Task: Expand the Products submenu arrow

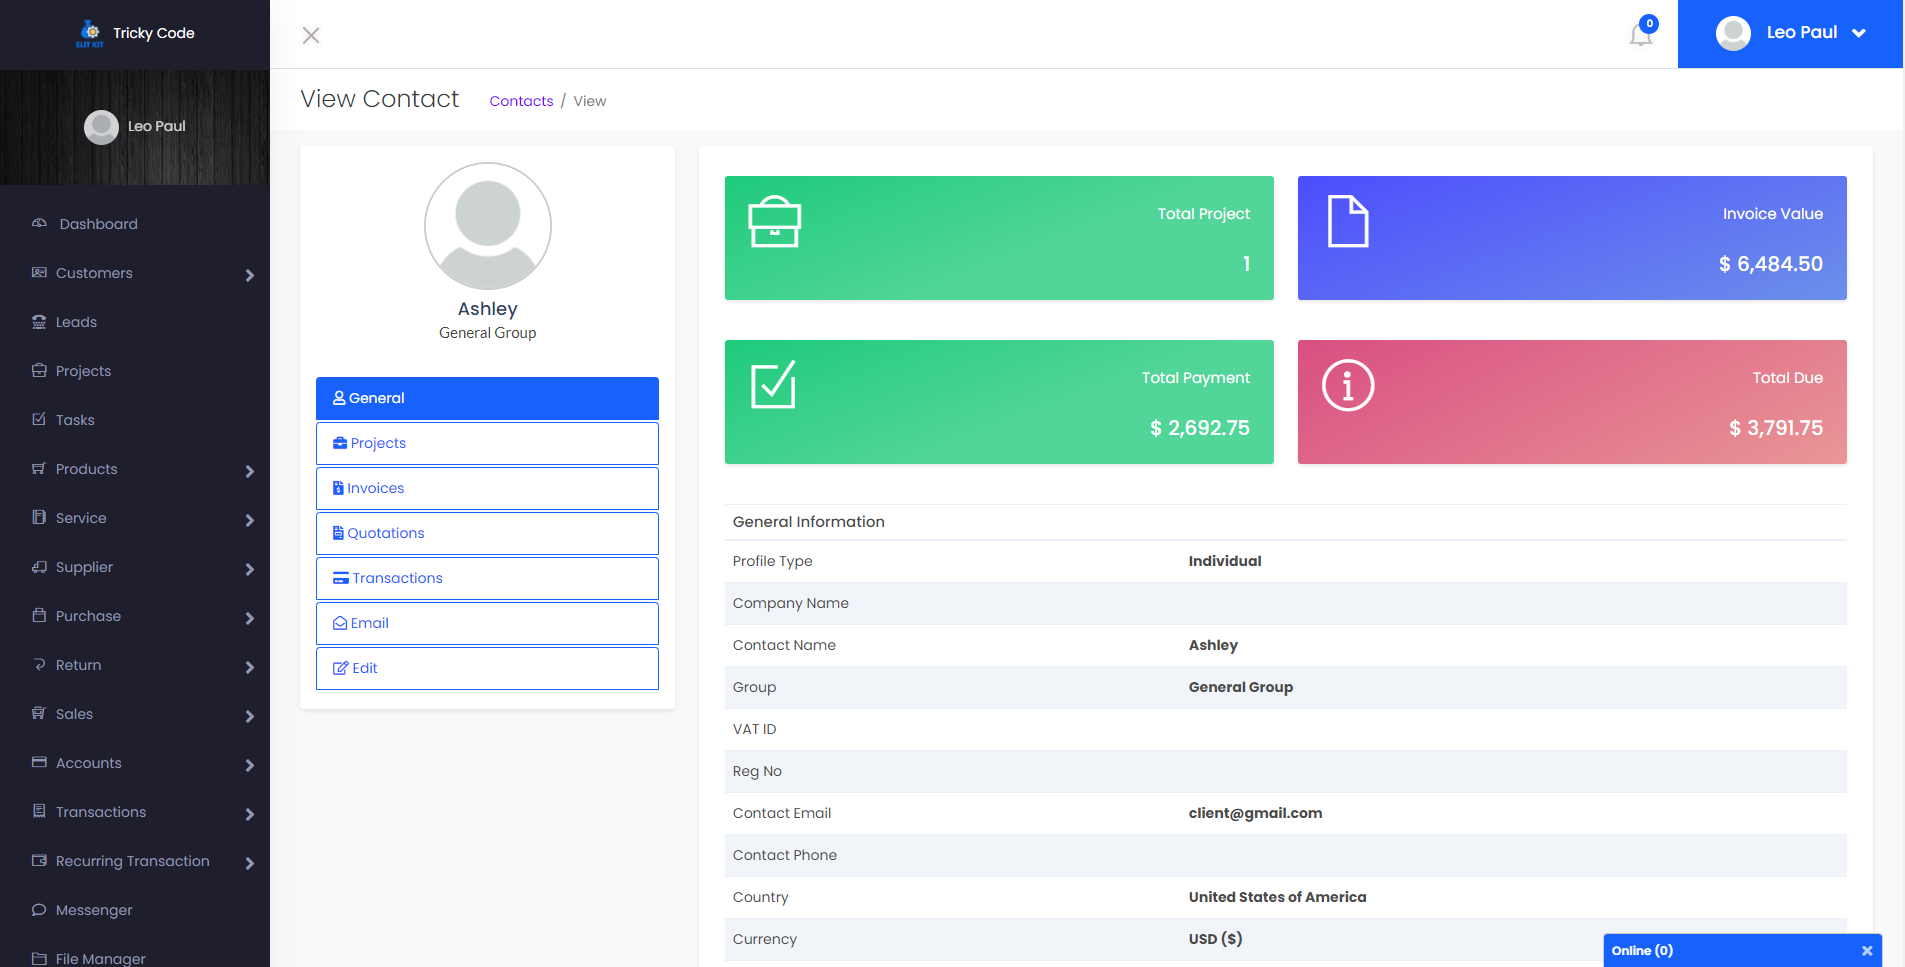Action: 249,471
